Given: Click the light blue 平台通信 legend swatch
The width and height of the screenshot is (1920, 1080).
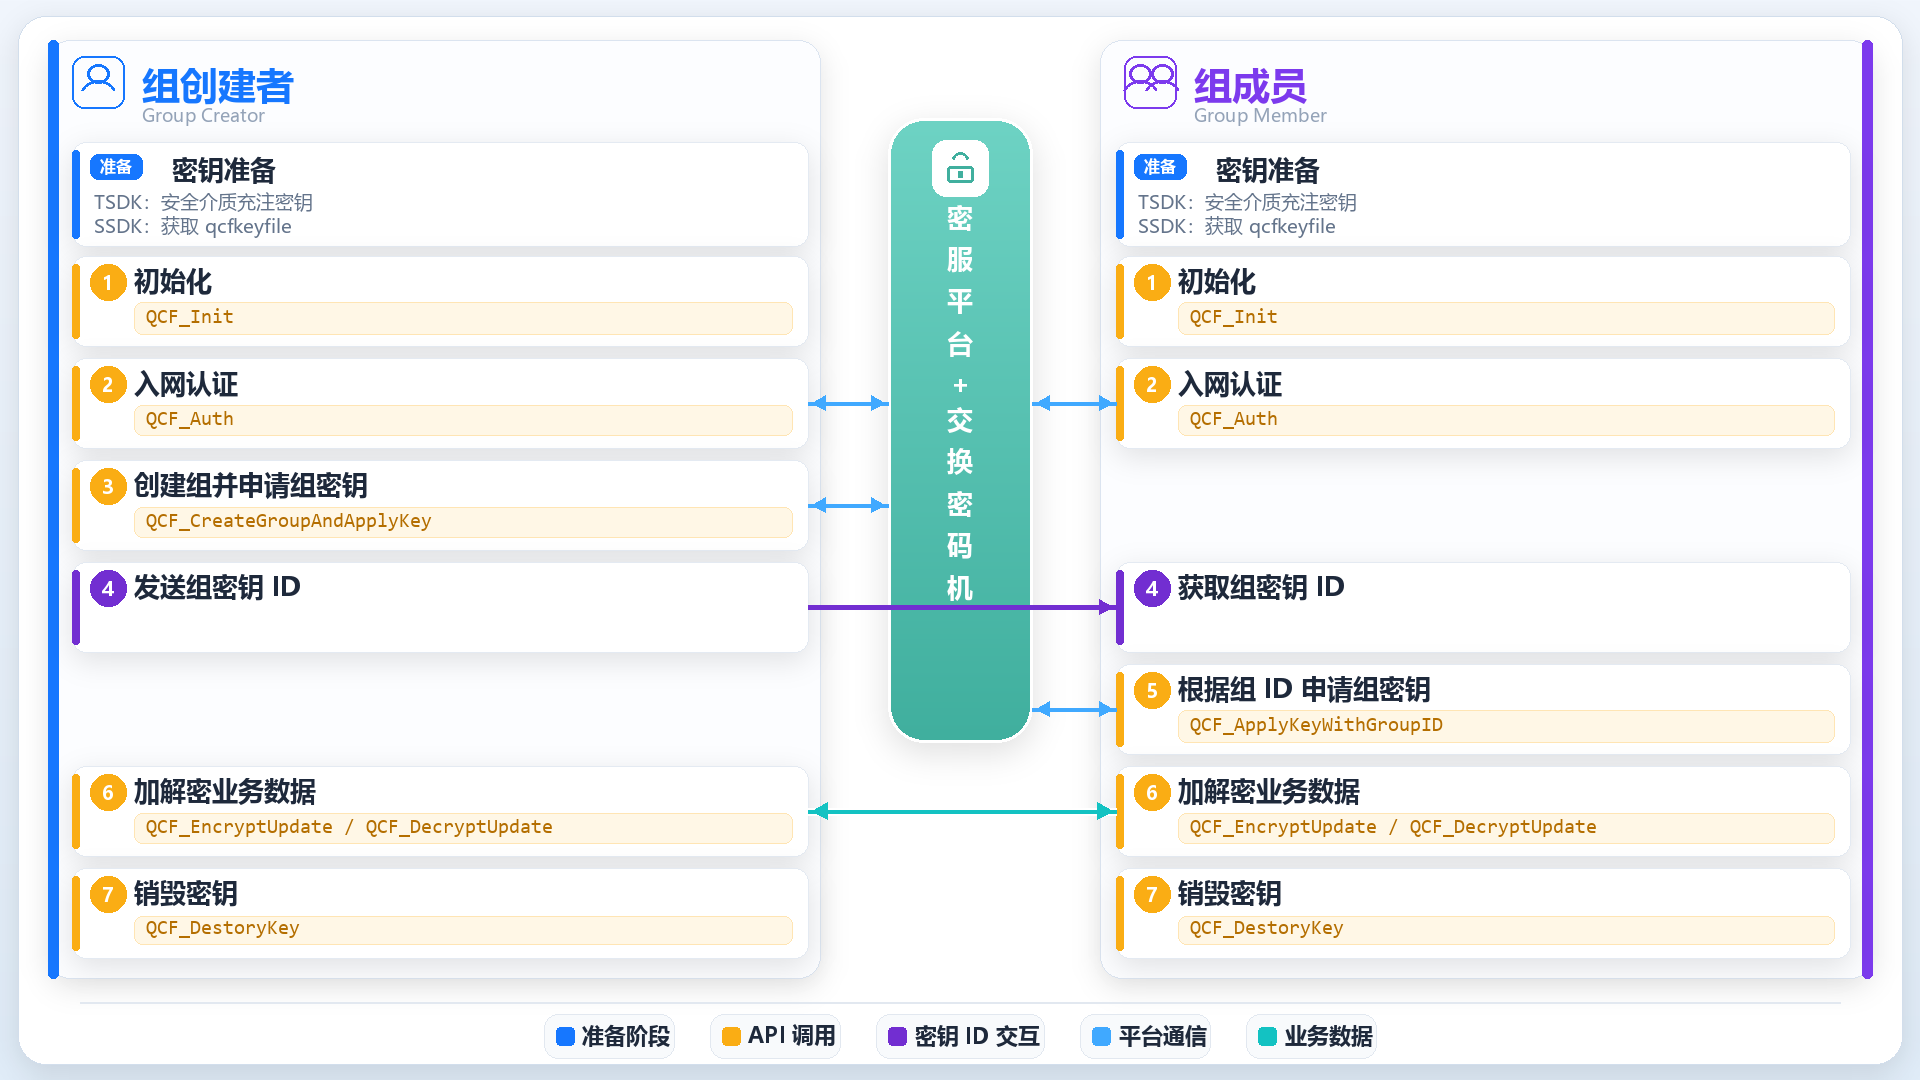Looking at the screenshot, I should point(1101,1036).
